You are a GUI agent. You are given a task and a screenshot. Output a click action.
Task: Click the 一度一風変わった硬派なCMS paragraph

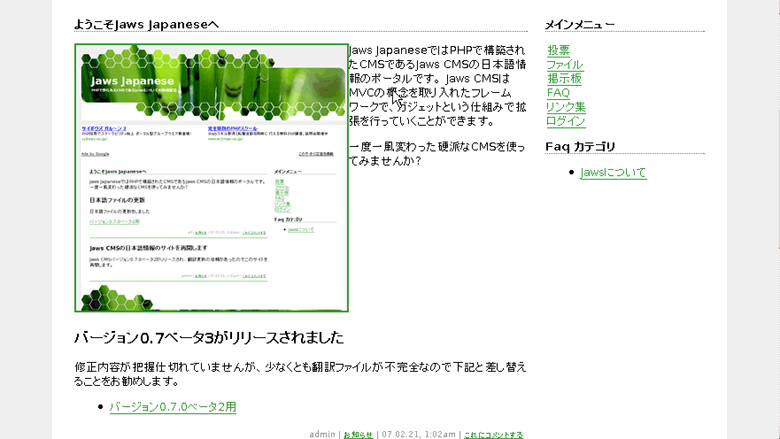pos(437,154)
